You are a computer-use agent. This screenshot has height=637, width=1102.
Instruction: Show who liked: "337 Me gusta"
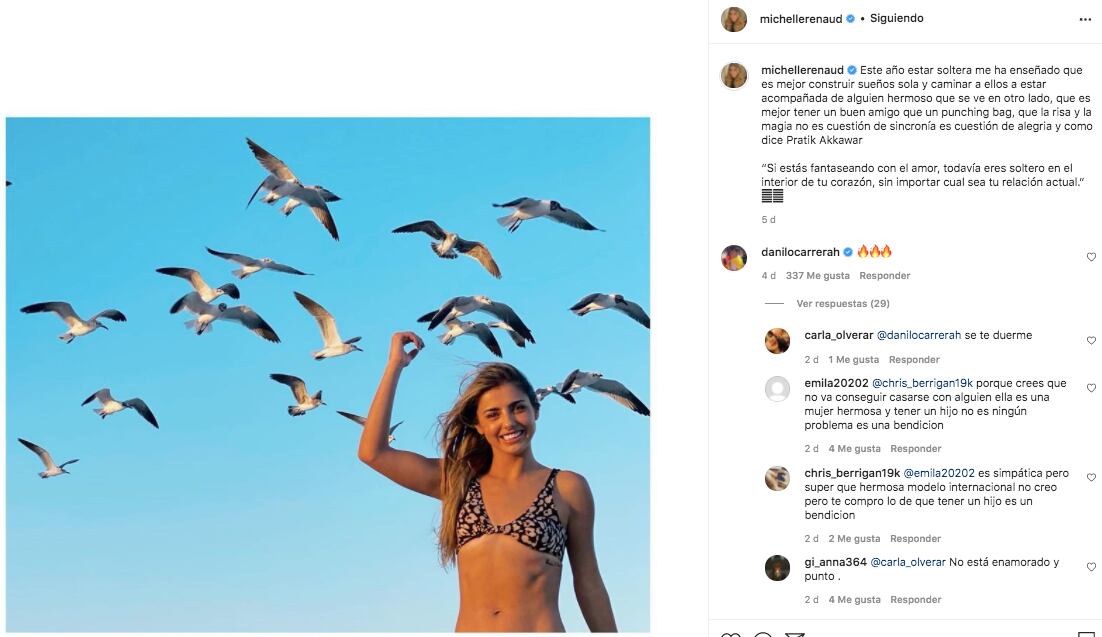tap(818, 276)
